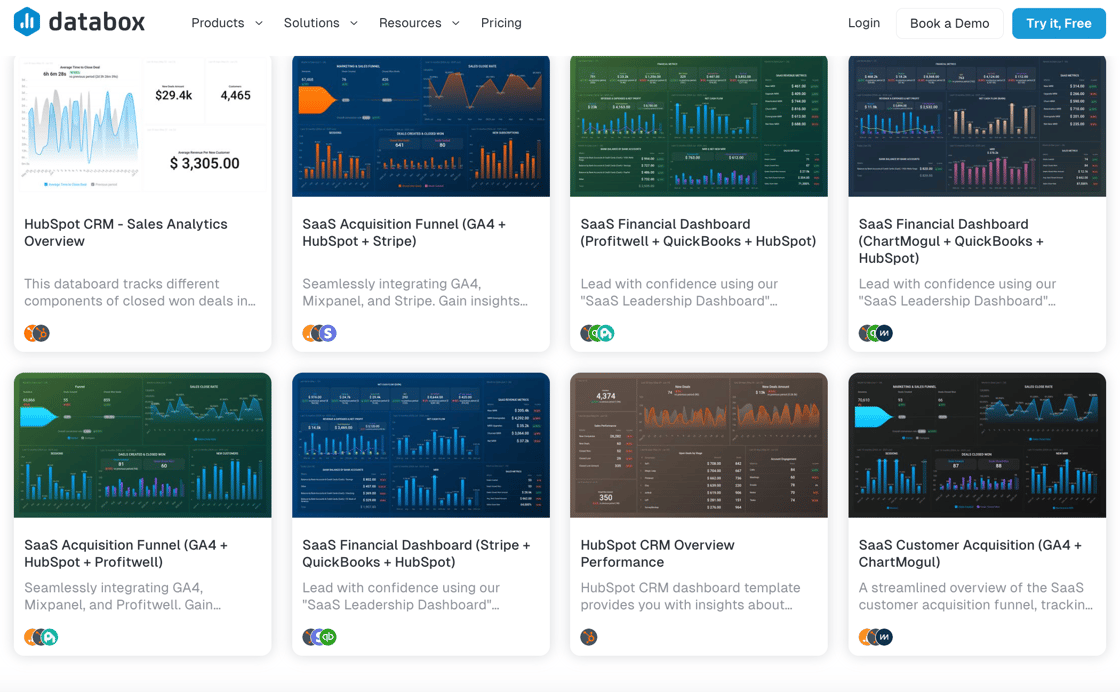The width and height of the screenshot is (1120, 692).
Task: Click the Try it, Free button
Action: click(x=1059, y=24)
